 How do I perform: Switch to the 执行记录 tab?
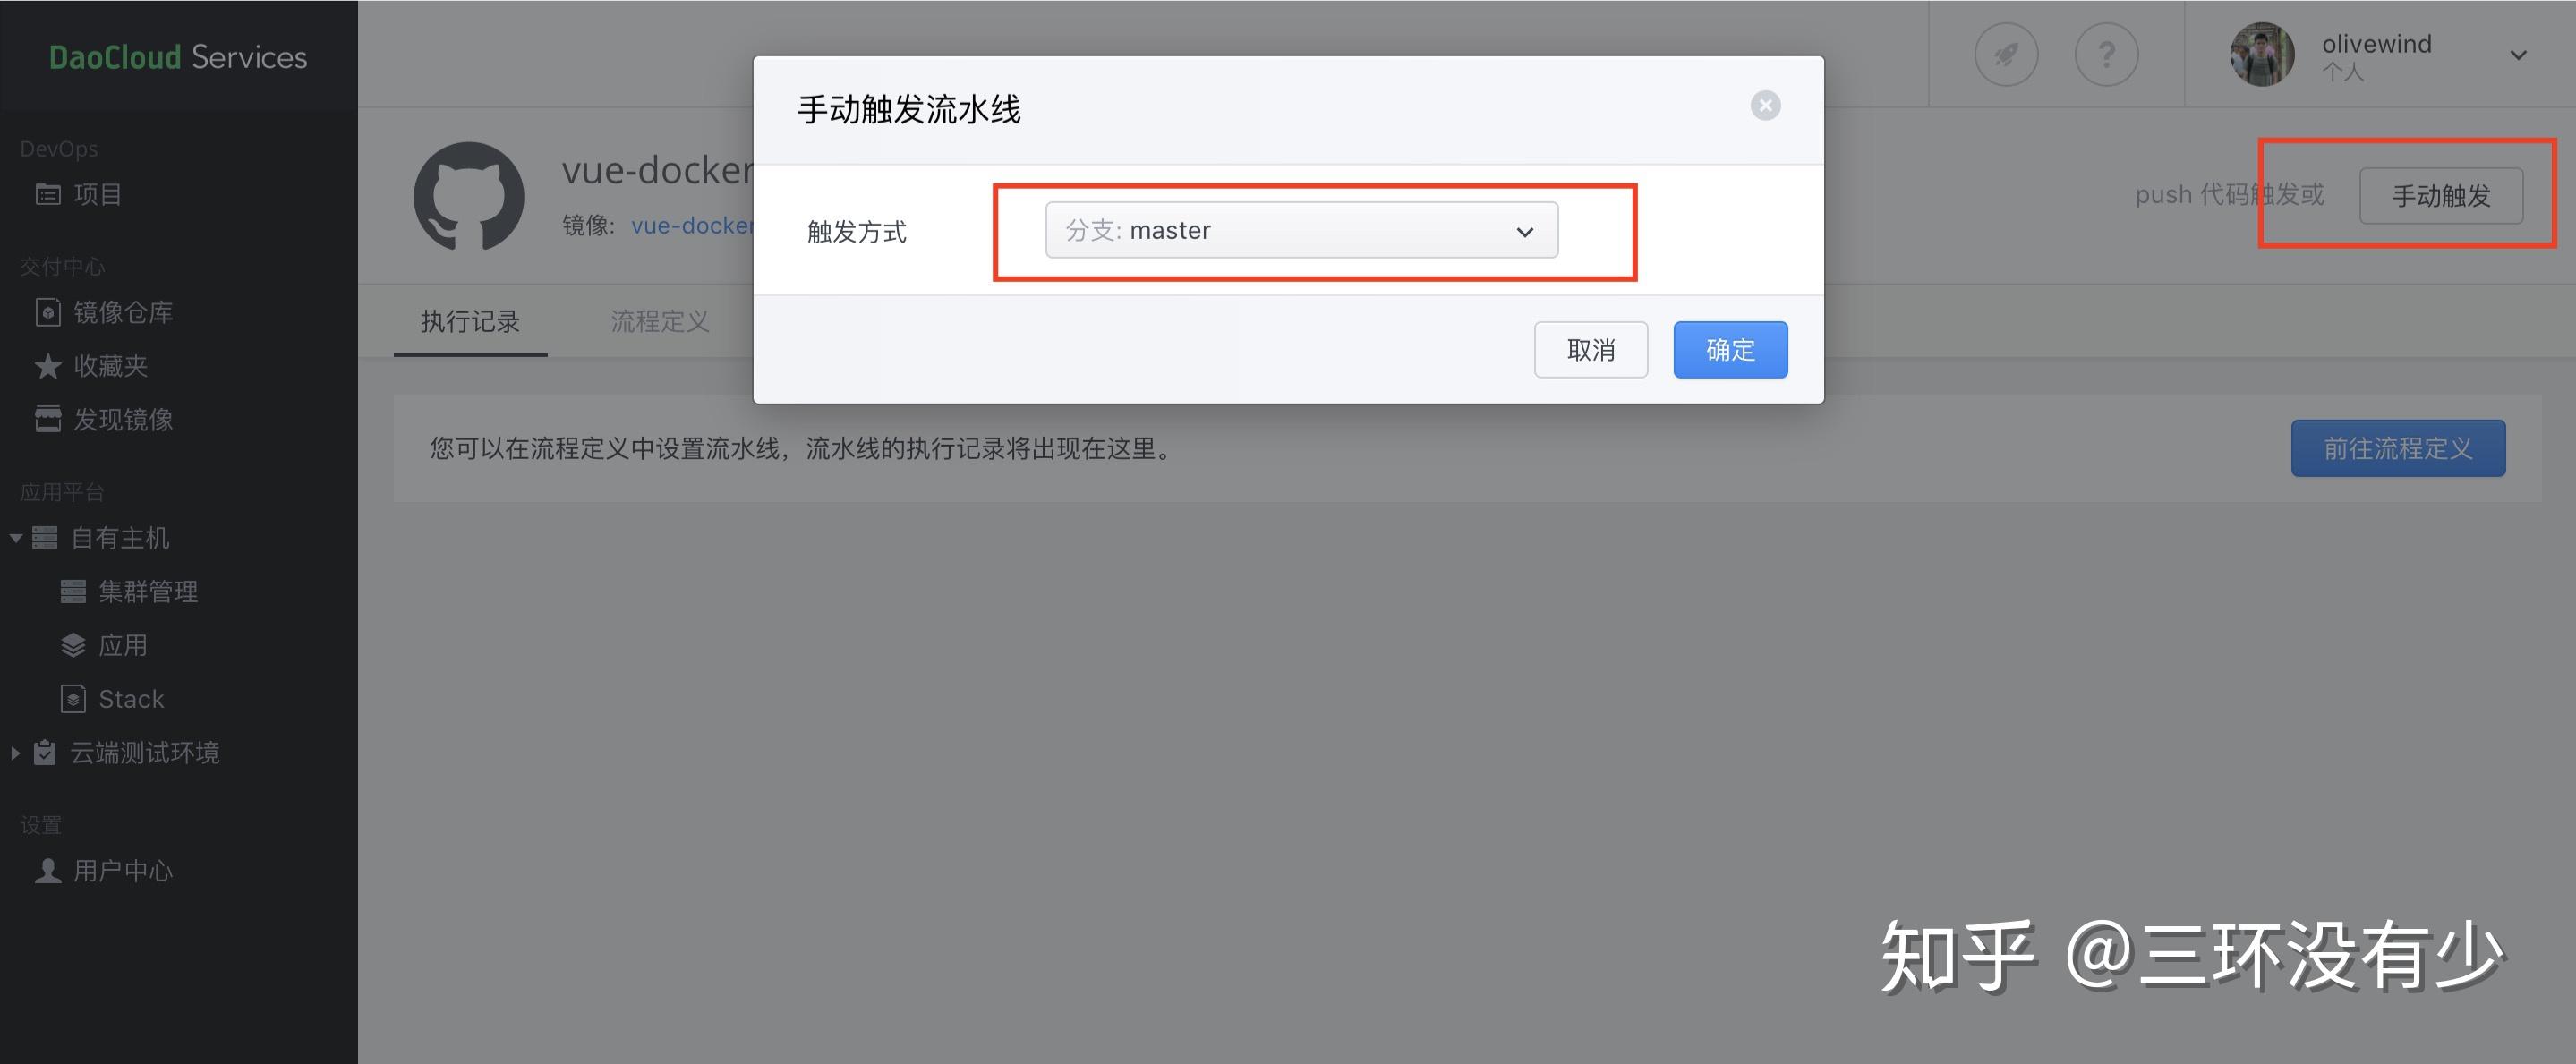(470, 321)
